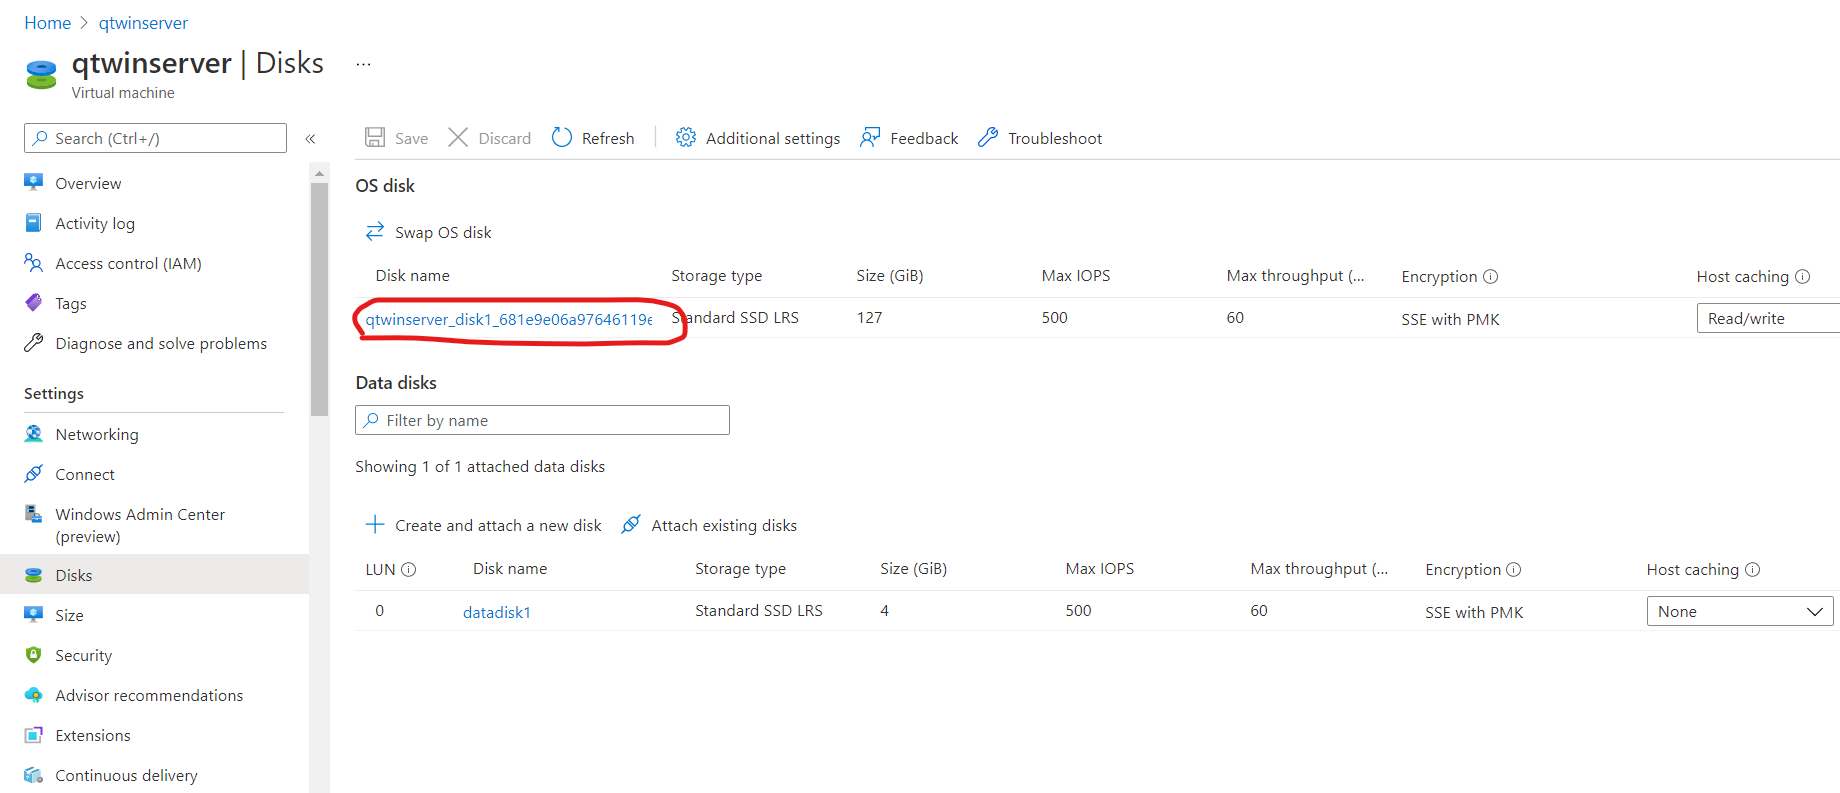Click the Filter by name field

tap(542, 421)
